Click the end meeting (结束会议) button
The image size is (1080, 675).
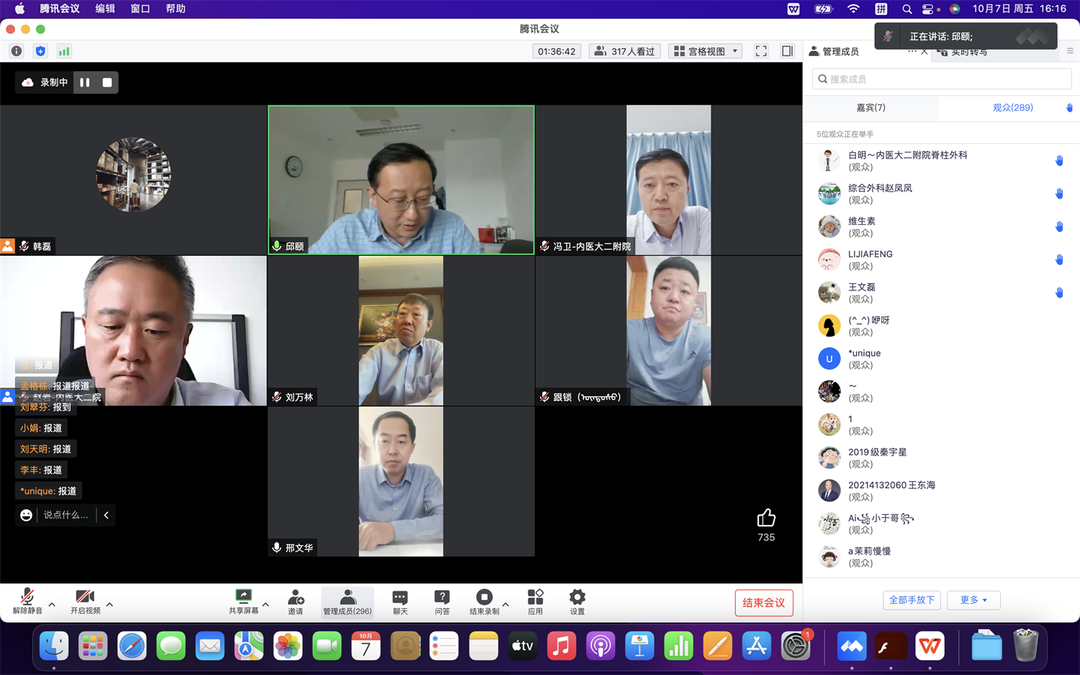765,602
